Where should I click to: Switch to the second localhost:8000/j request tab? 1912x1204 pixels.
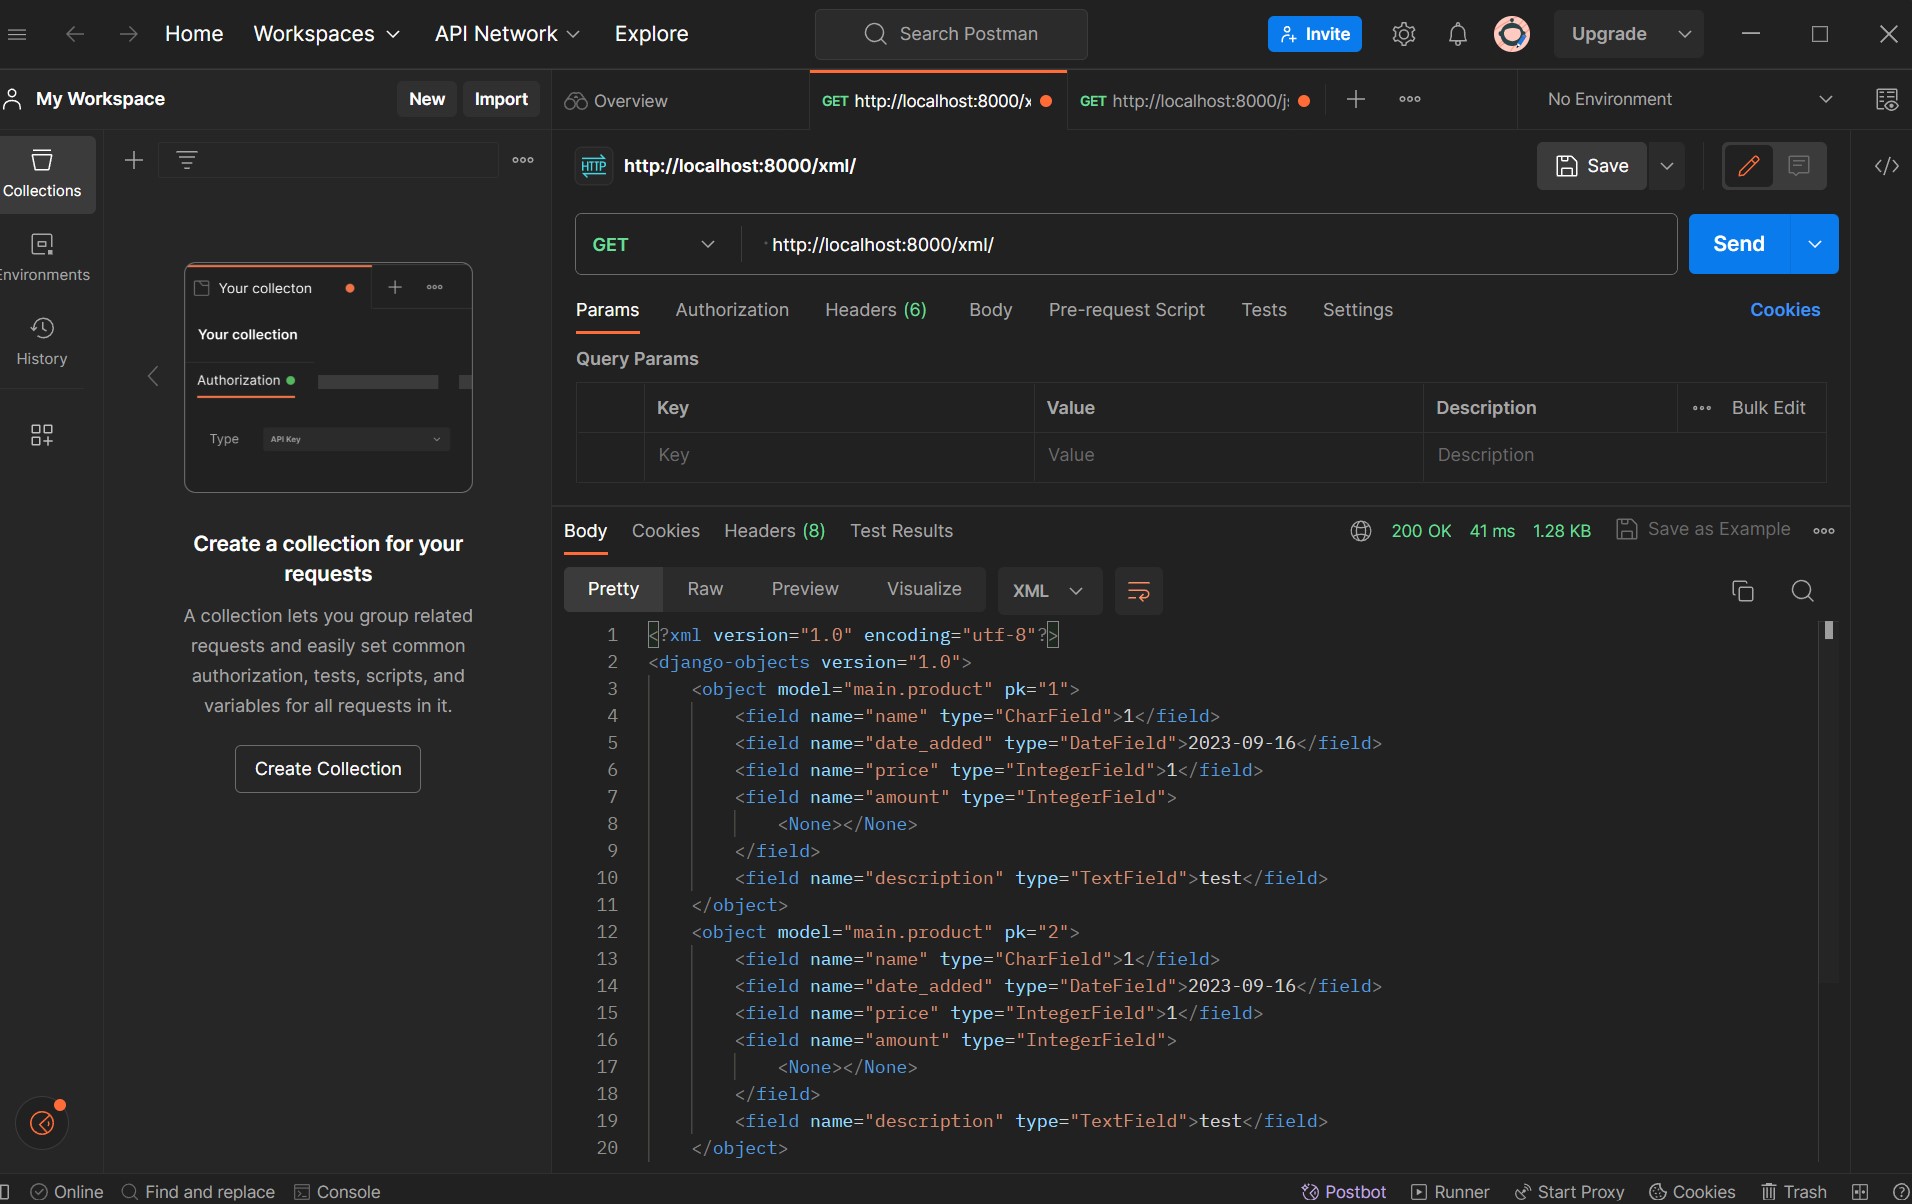point(1196,101)
